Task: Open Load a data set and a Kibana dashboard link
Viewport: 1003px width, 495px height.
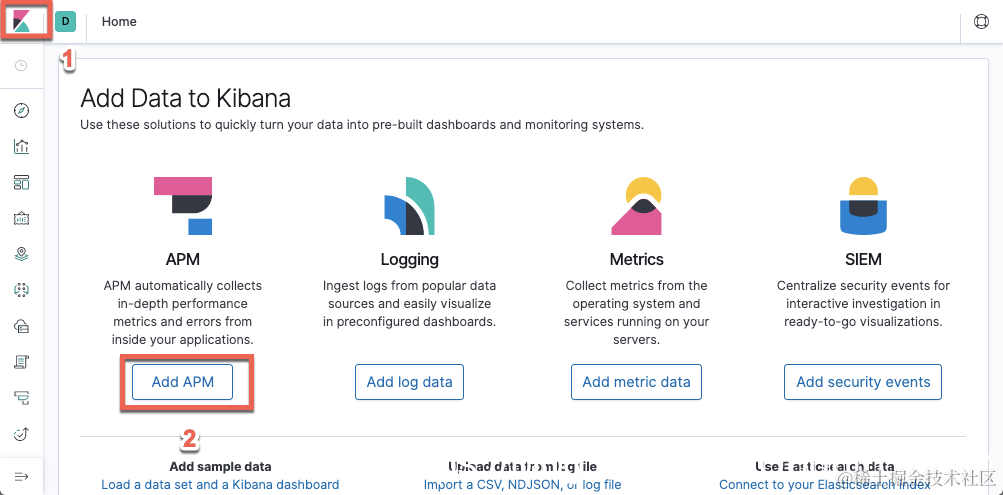Action: click(x=220, y=485)
